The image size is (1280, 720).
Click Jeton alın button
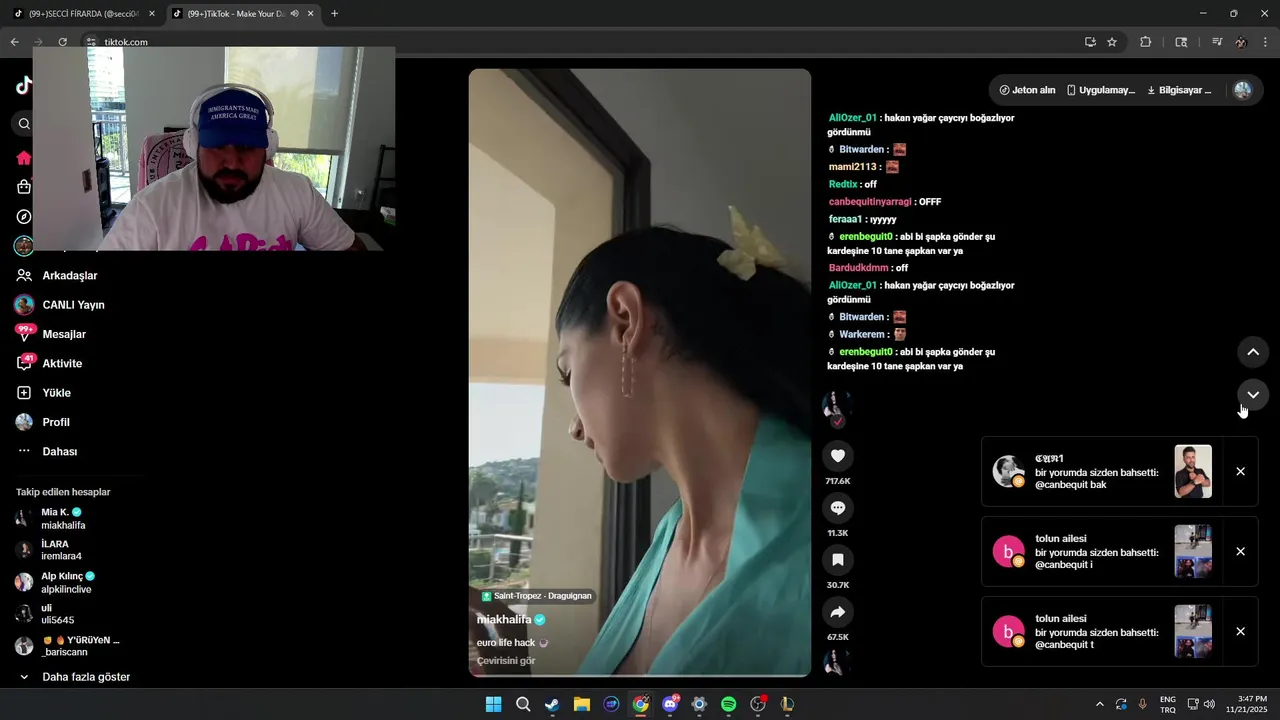1027,90
